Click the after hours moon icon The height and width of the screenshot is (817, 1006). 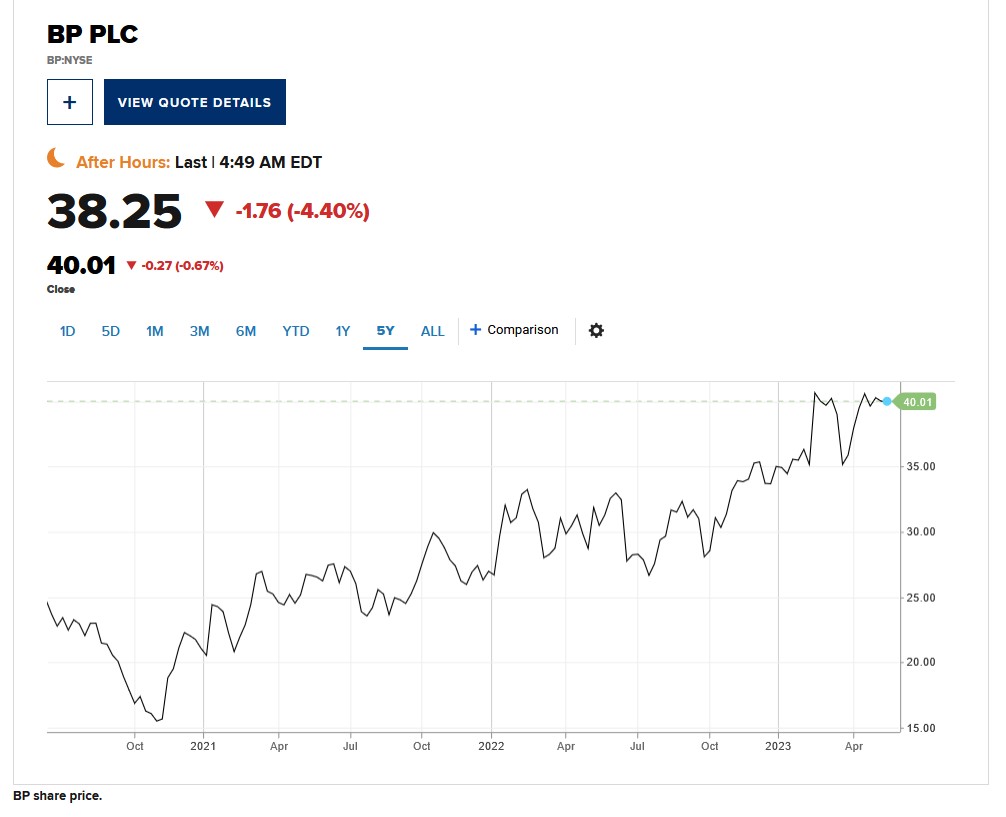[56, 158]
